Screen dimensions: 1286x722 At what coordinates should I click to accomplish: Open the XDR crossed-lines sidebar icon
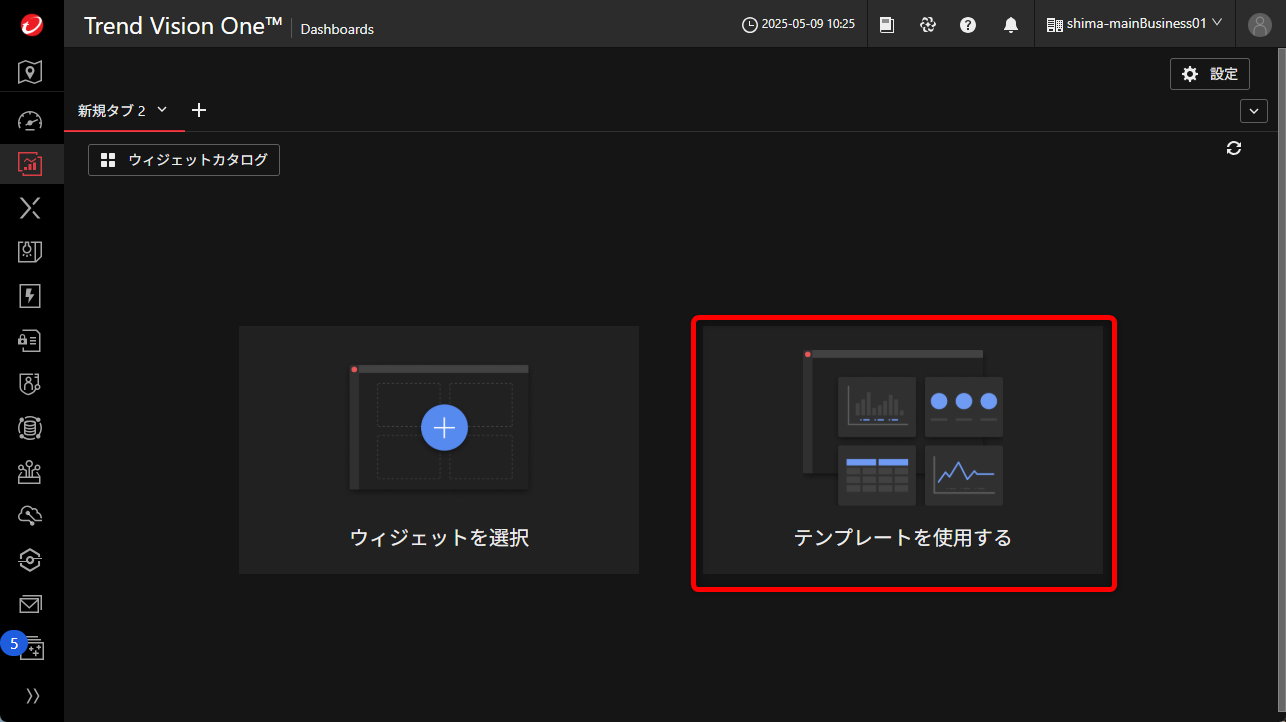coord(30,208)
